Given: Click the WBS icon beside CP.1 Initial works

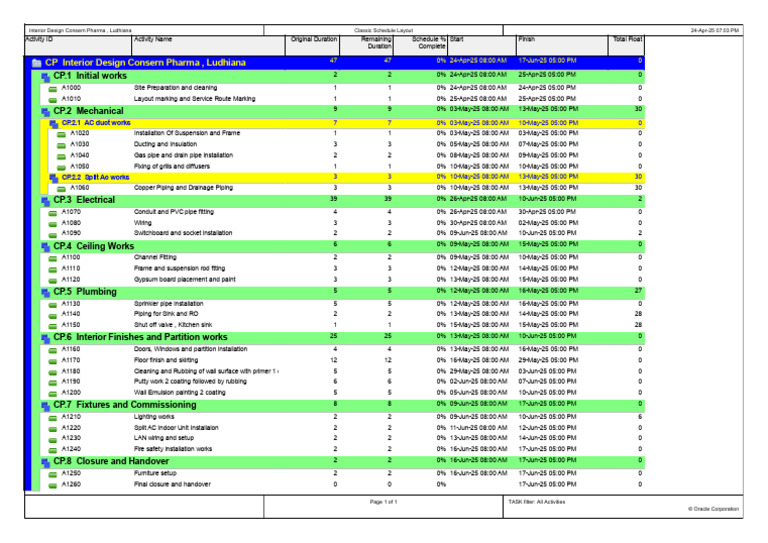Looking at the screenshot, I should [46, 76].
